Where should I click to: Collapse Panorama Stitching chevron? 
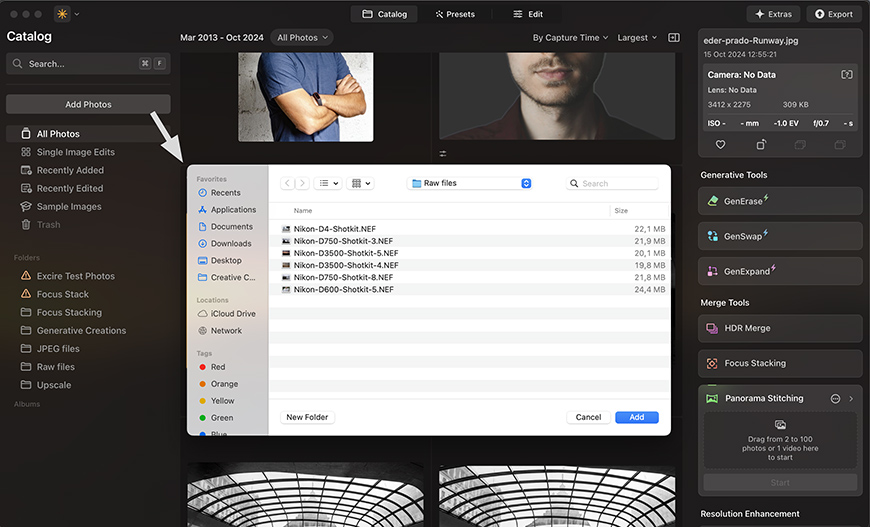coord(851,399)
